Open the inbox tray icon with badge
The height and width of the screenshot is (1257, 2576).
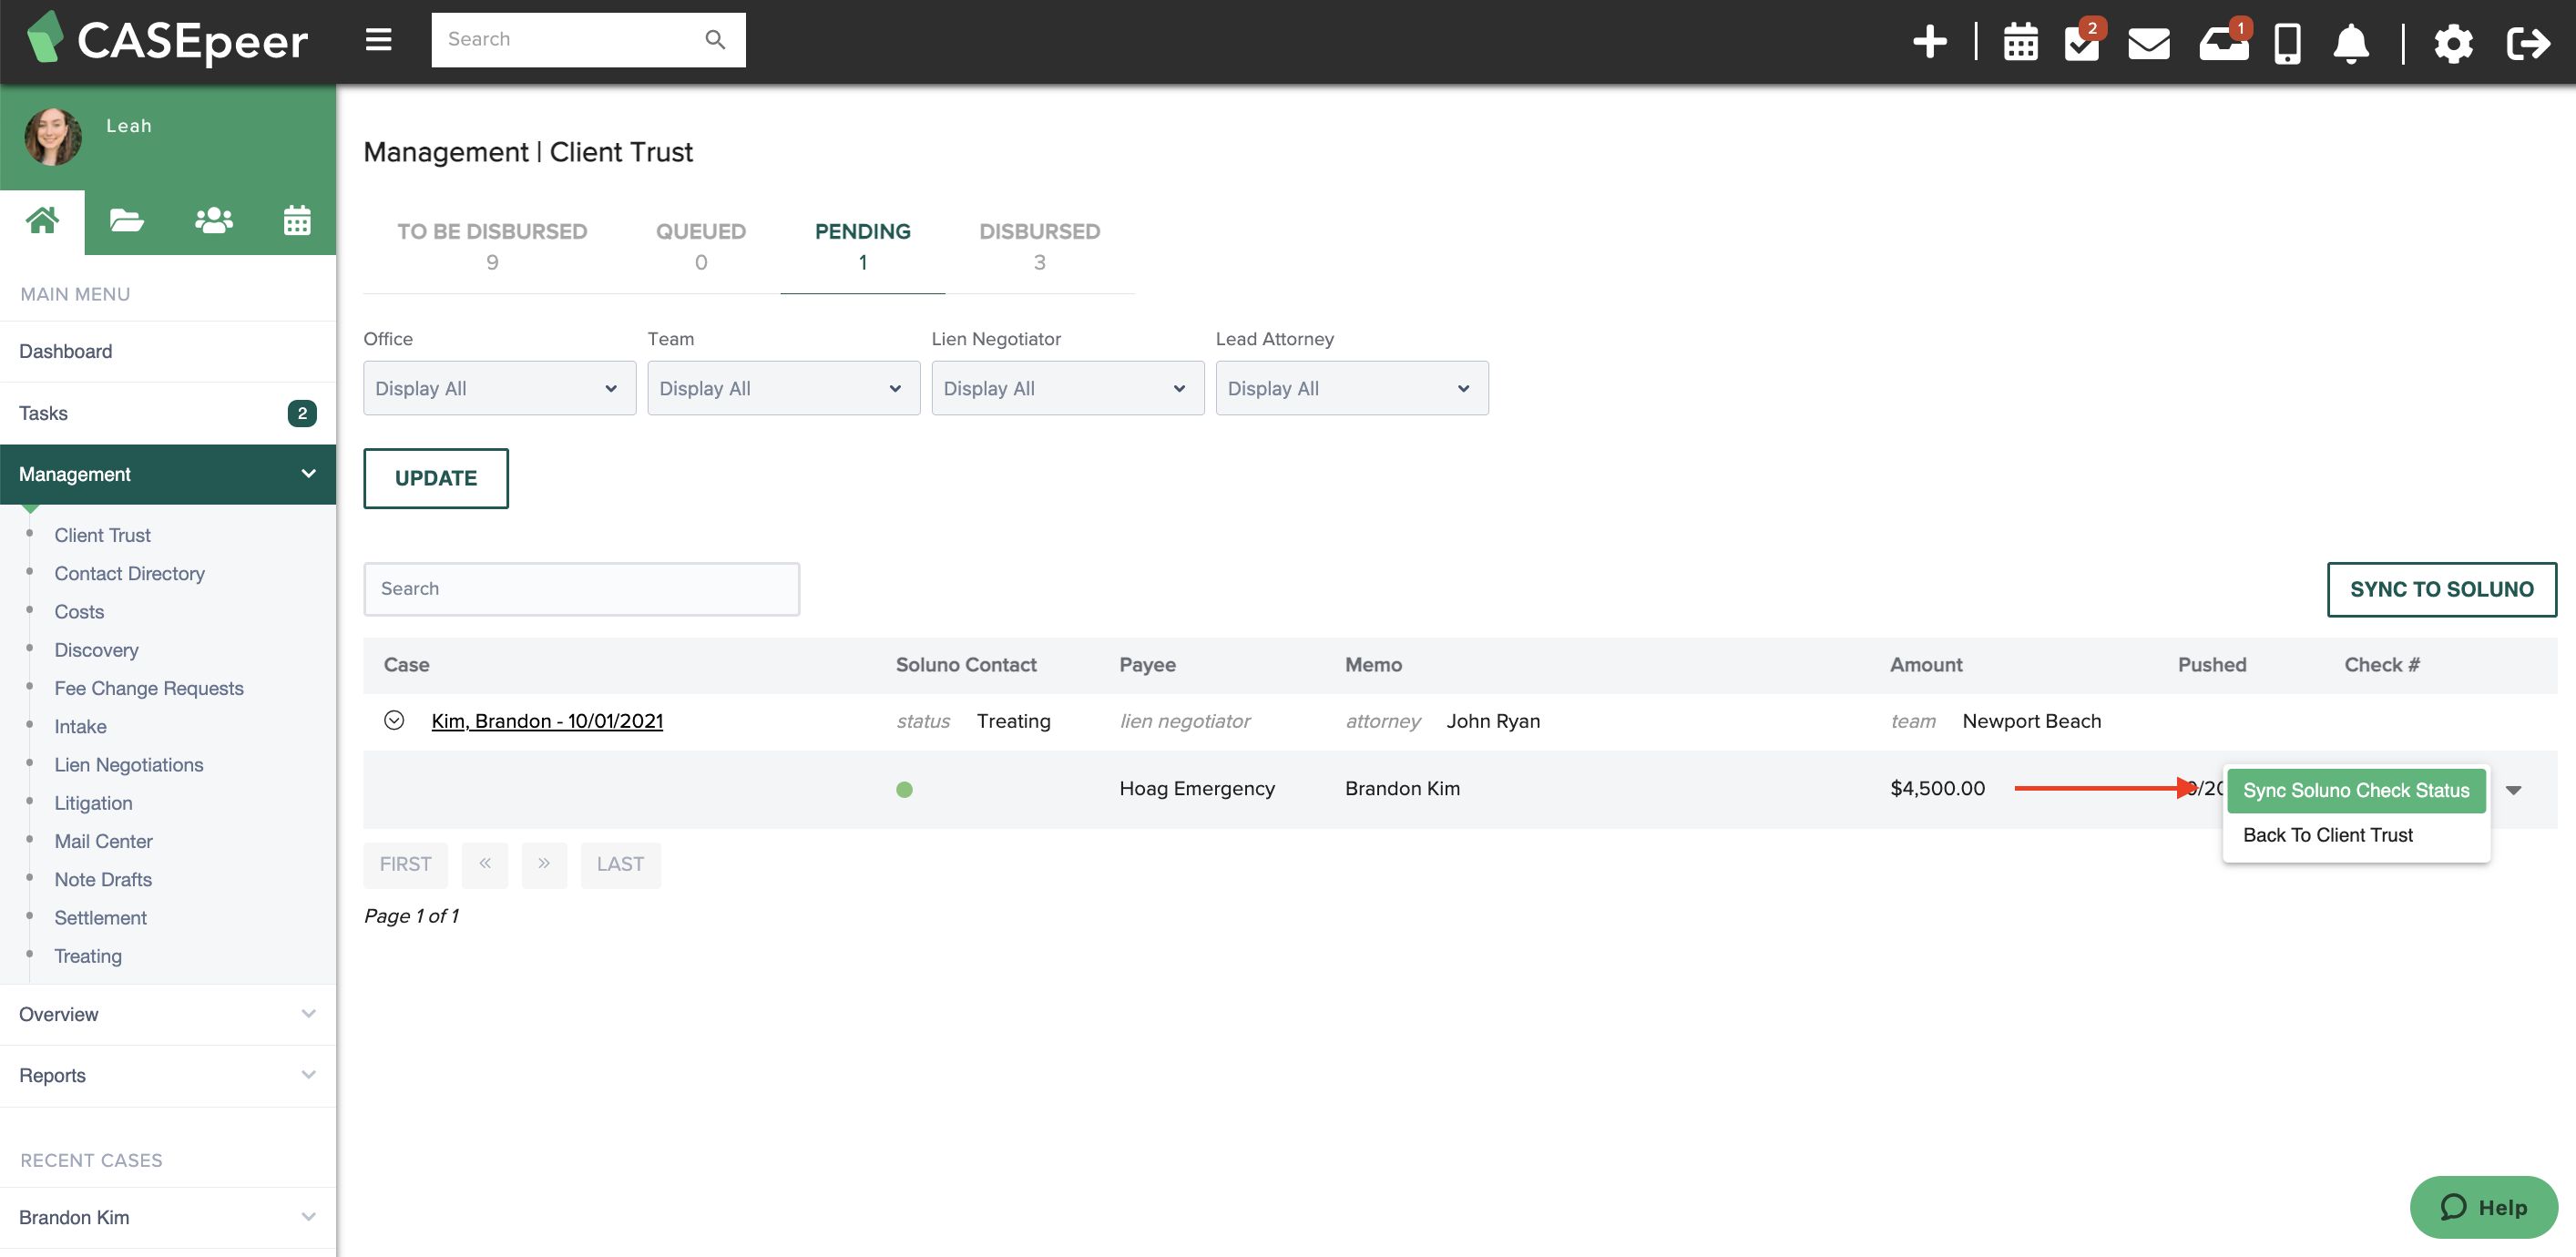coord(2223,43)
